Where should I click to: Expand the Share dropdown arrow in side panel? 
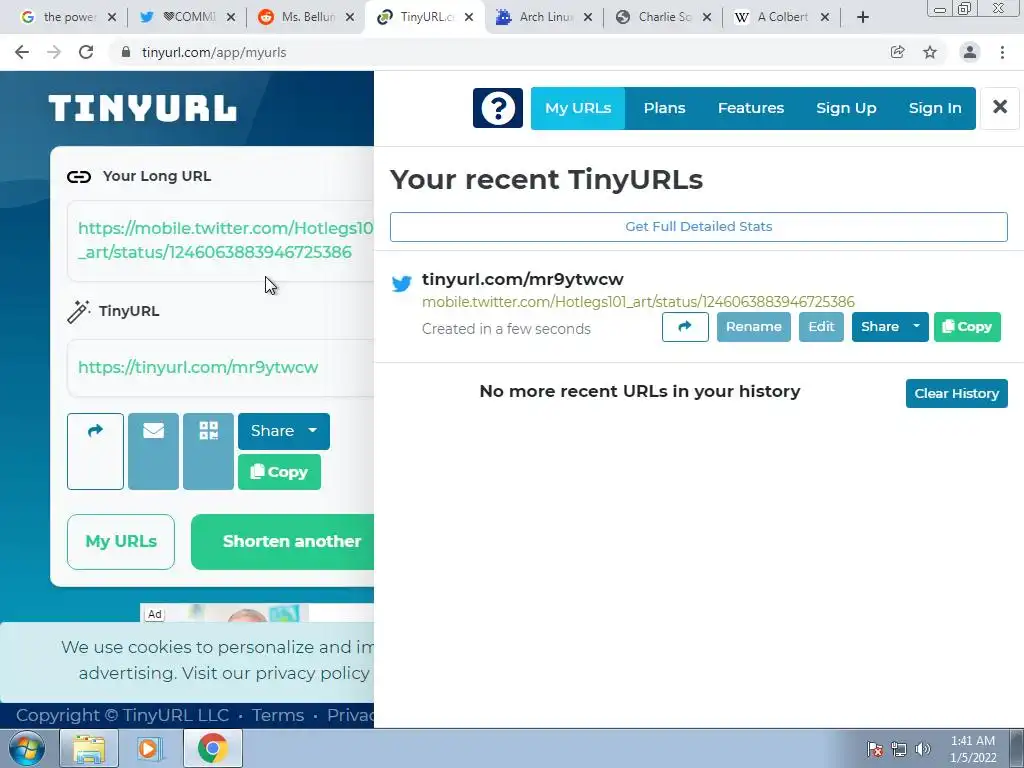click(x=917, y=327)
